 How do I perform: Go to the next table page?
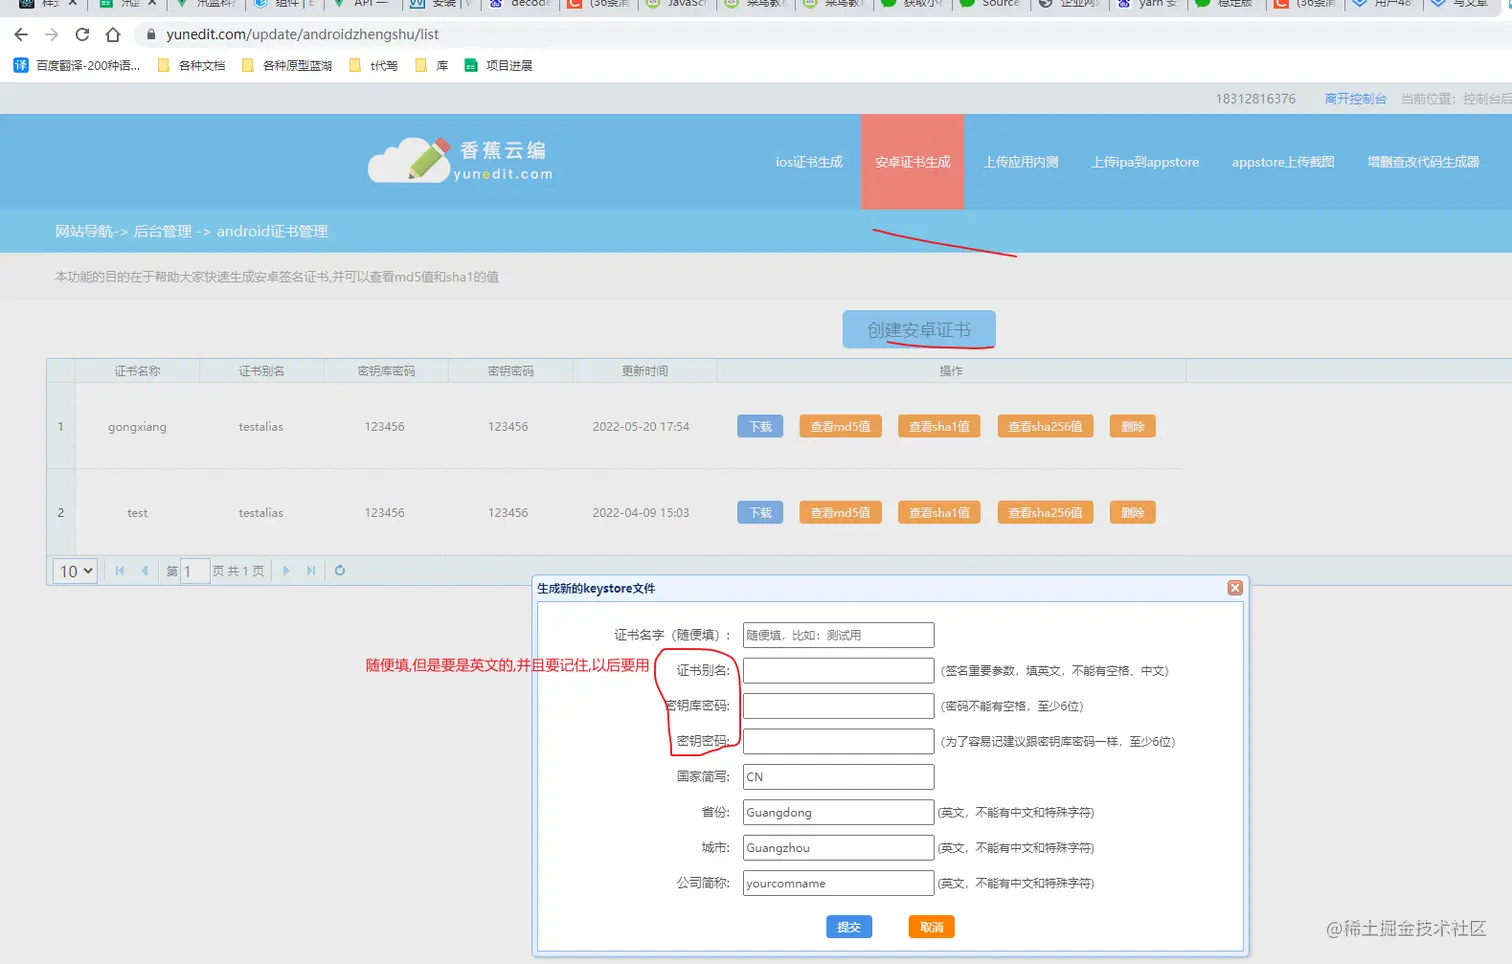pos(286,571)
